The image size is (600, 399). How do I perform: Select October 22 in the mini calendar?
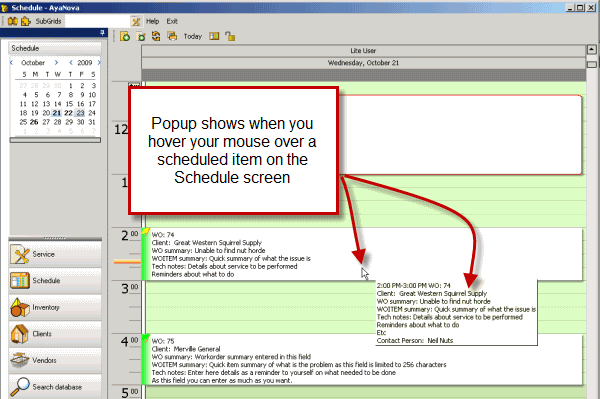click(68, 113)
